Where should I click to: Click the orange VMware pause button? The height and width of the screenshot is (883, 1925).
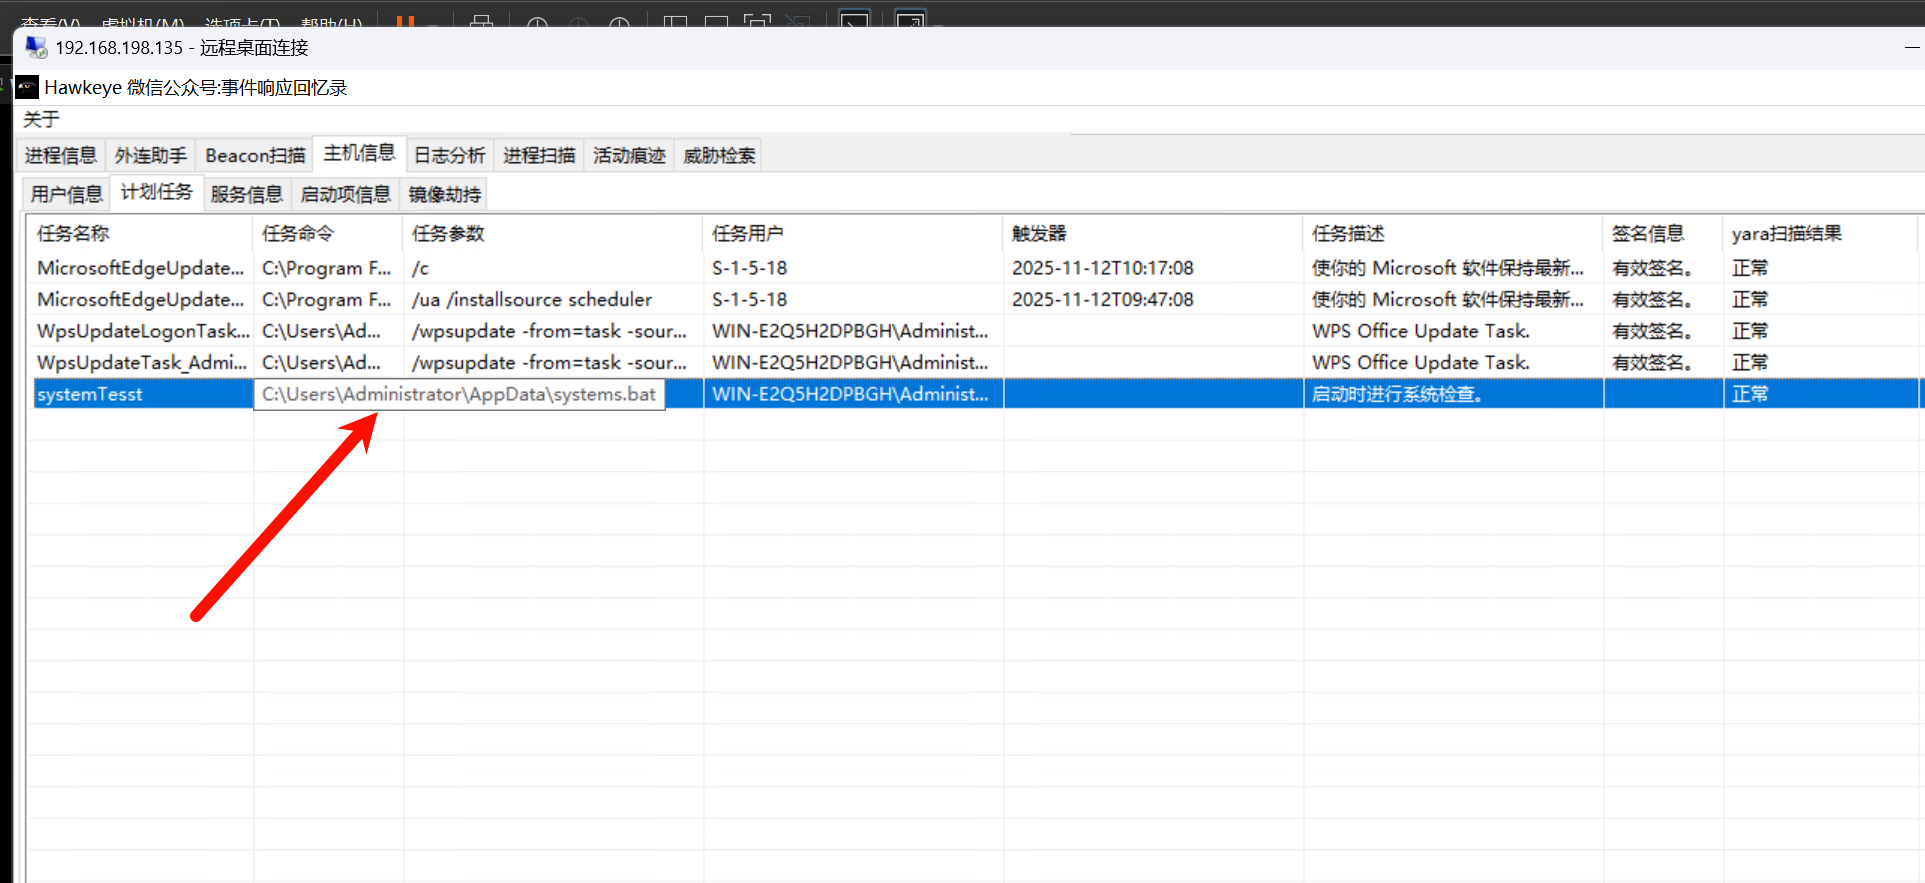tap(405, 20)
